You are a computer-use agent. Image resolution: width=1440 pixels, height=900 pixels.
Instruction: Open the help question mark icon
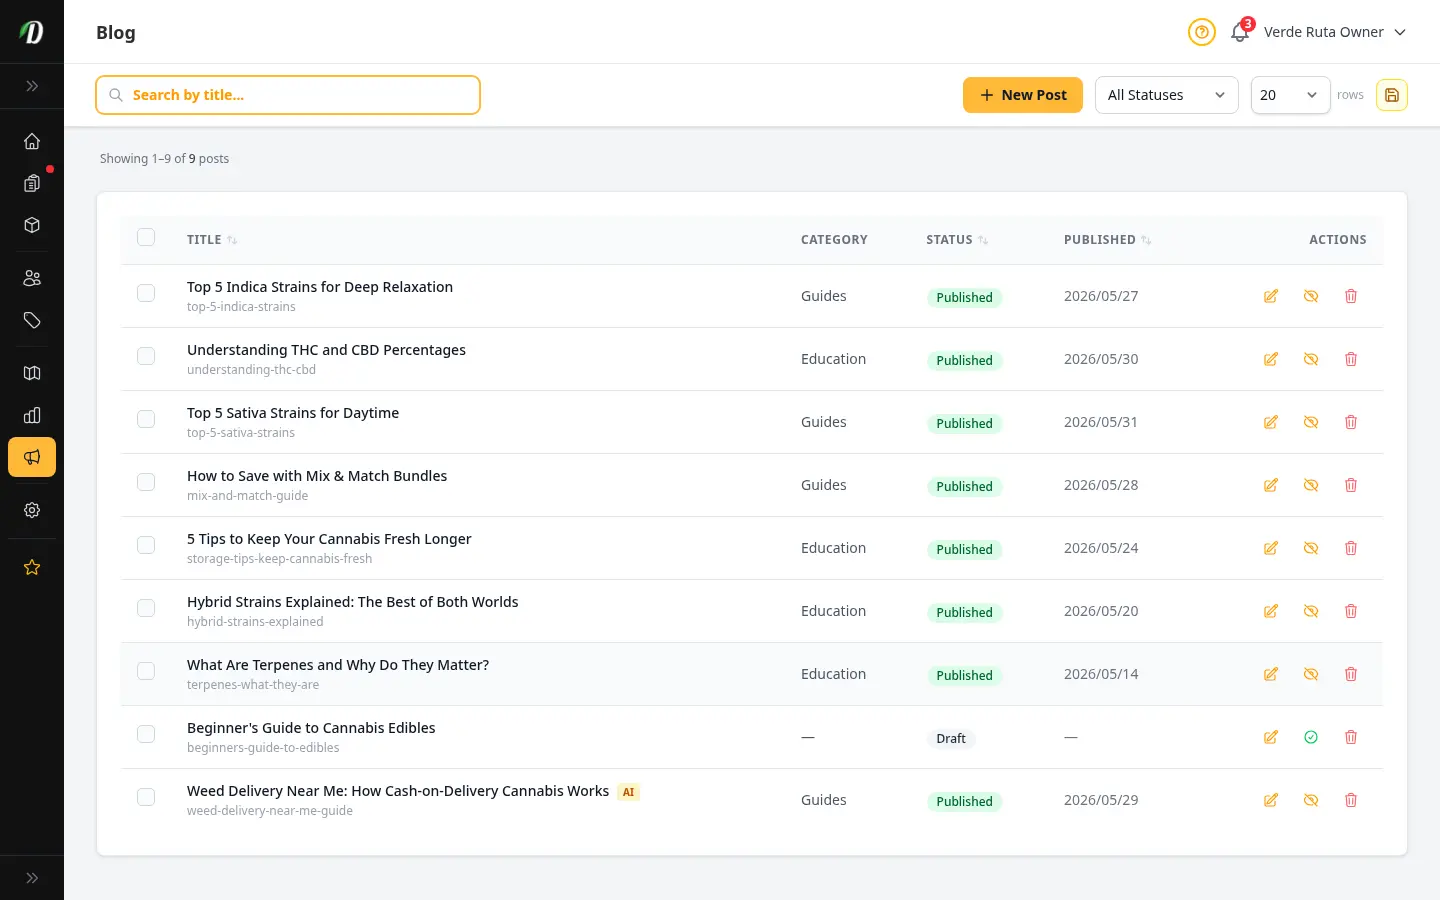click(x=1202, y=32)
